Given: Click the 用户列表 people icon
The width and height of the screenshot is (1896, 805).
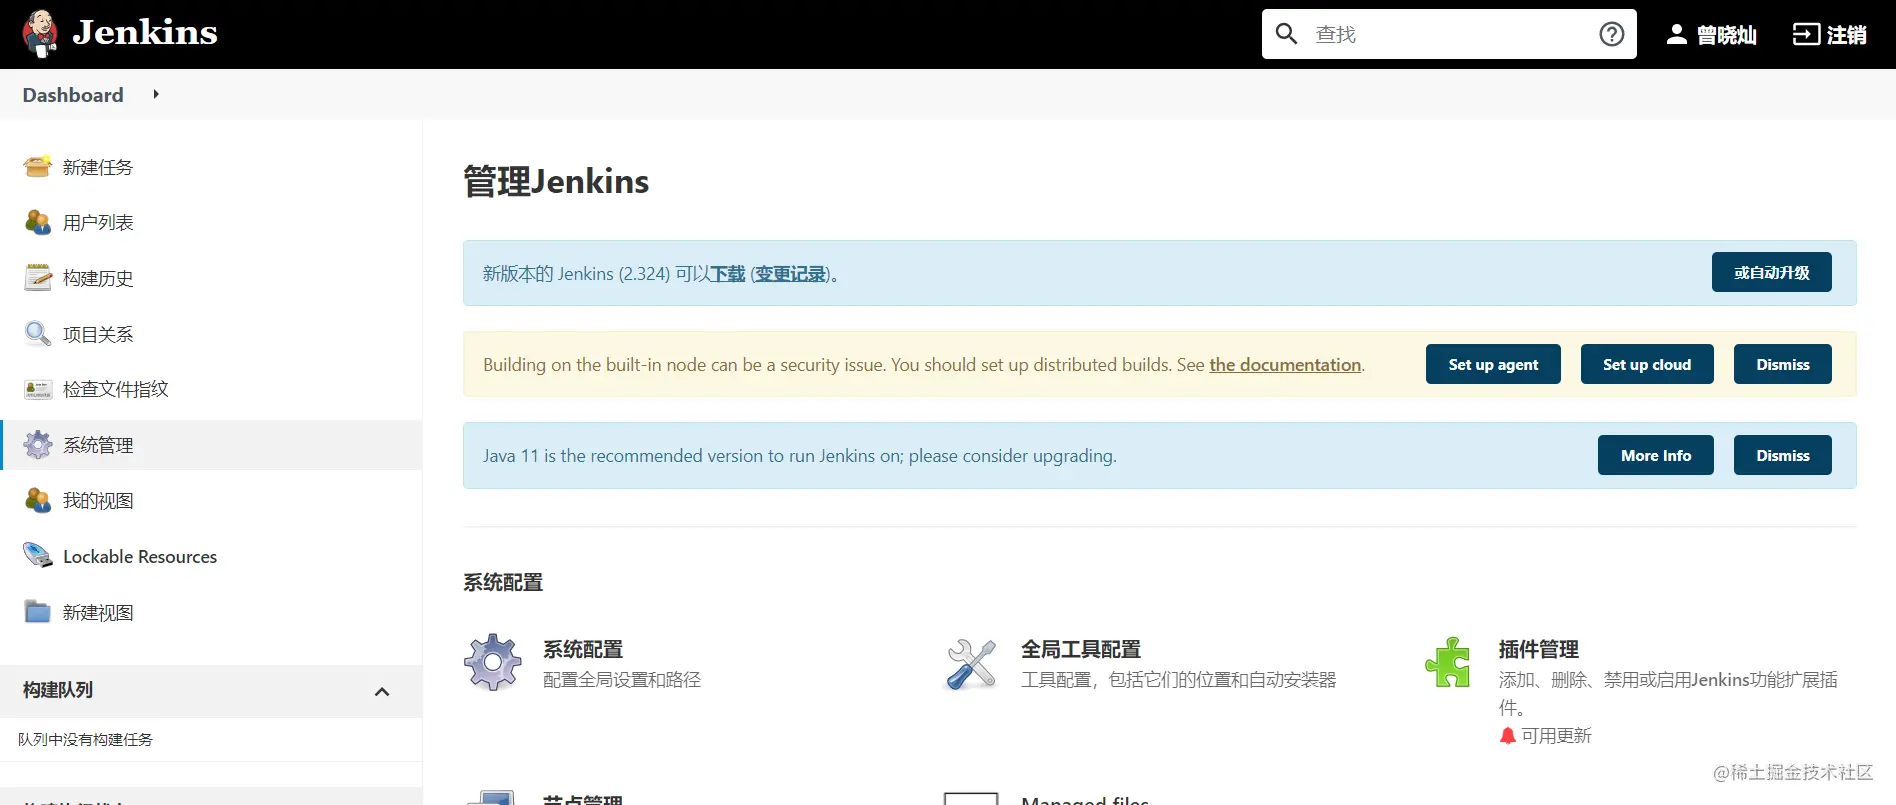Looking at the screenshot, I should (x=38, y=222).
